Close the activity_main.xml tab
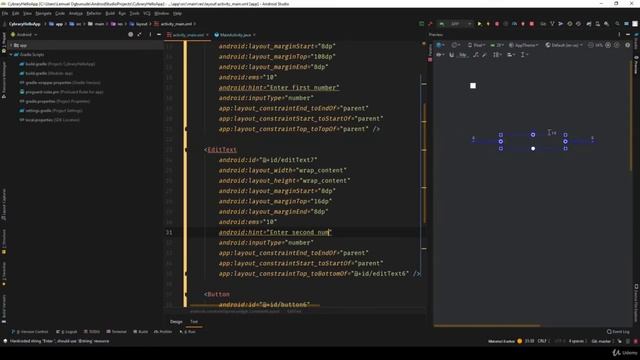640x360 pixels. pyautogui.click(x=207, y=35)
